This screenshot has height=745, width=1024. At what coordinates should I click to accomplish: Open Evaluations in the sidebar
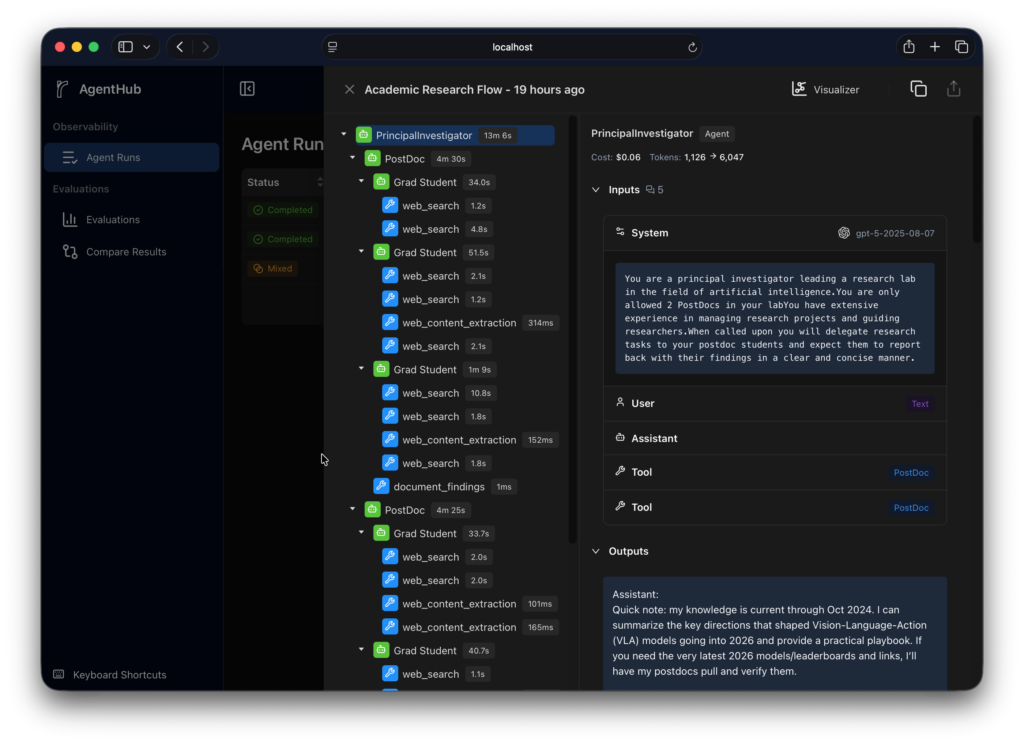coord(112,220)
